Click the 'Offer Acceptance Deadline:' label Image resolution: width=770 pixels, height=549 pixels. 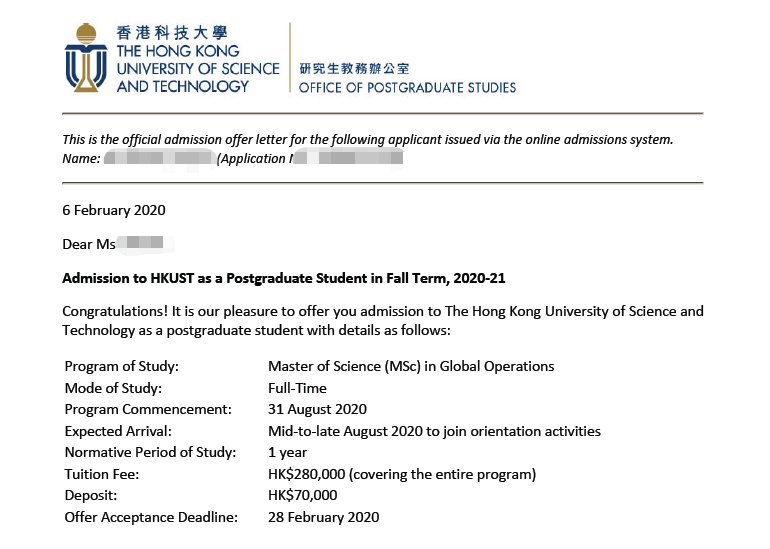tap(151, 518)
